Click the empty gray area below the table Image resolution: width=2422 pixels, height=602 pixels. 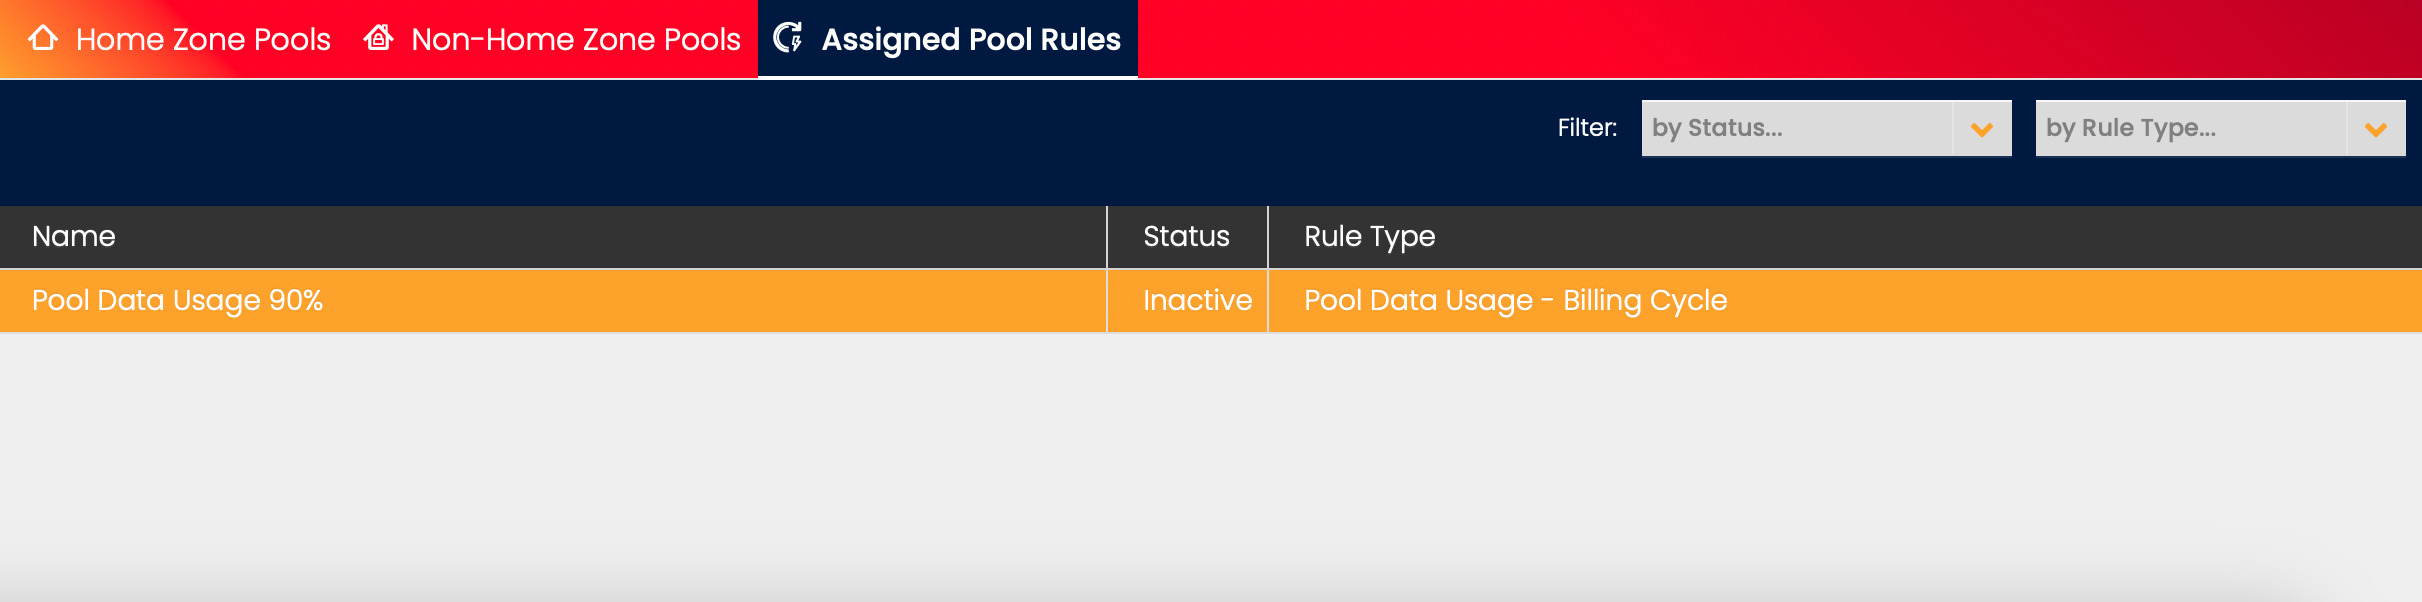[1200, 460]
